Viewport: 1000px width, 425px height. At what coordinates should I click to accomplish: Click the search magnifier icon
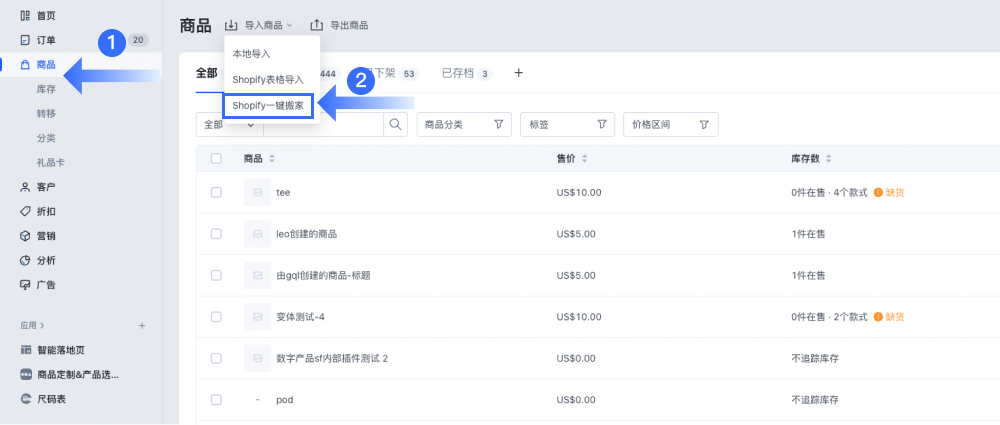coord(396,124)
